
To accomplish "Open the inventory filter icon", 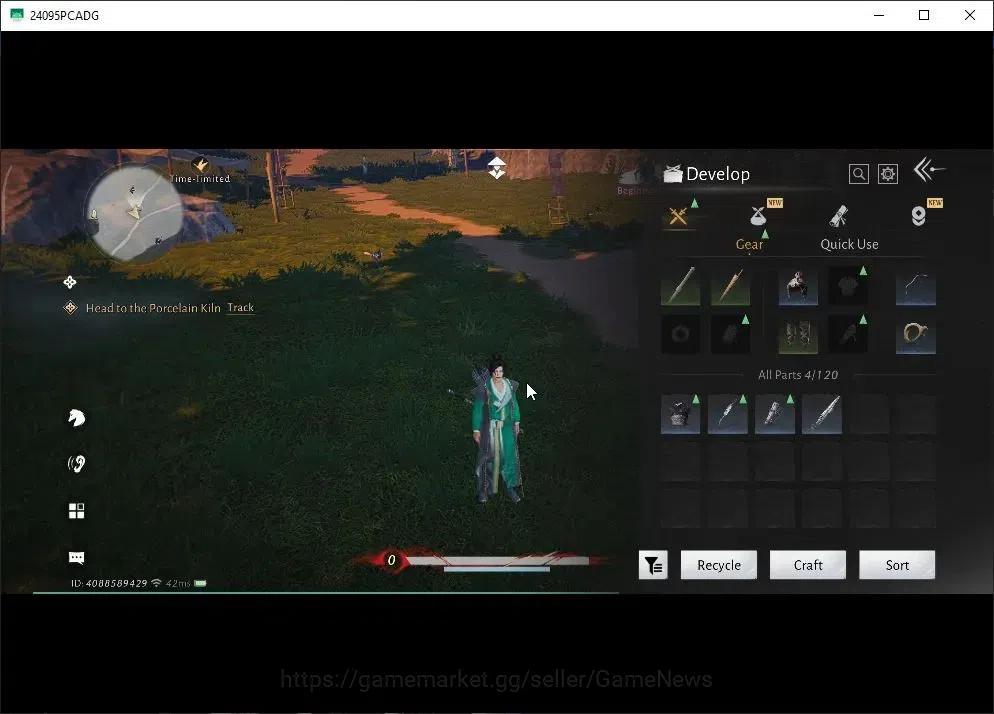I will click(x=653, y=565).
